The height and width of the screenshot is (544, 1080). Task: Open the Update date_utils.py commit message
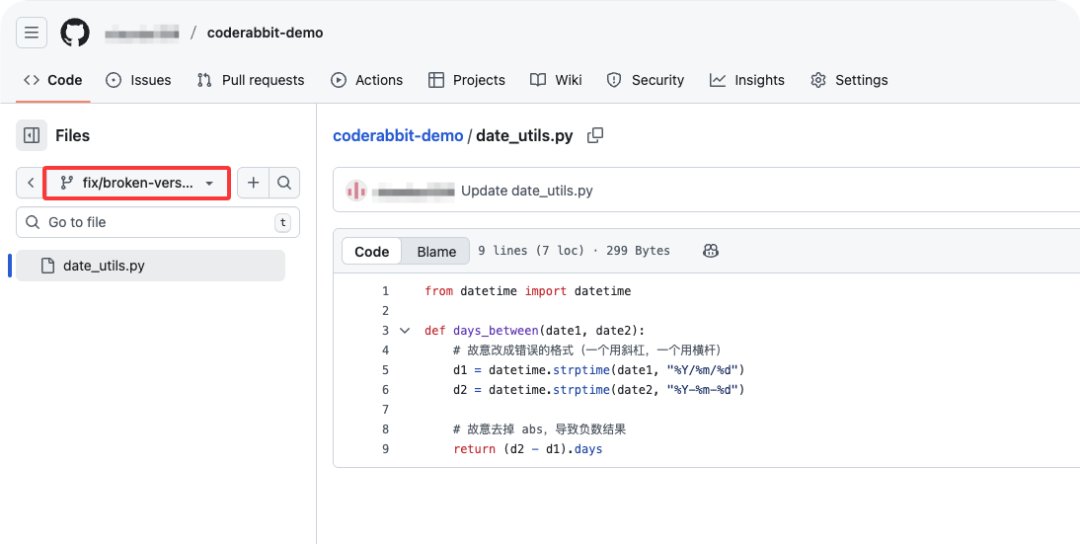tap(527, 191)
